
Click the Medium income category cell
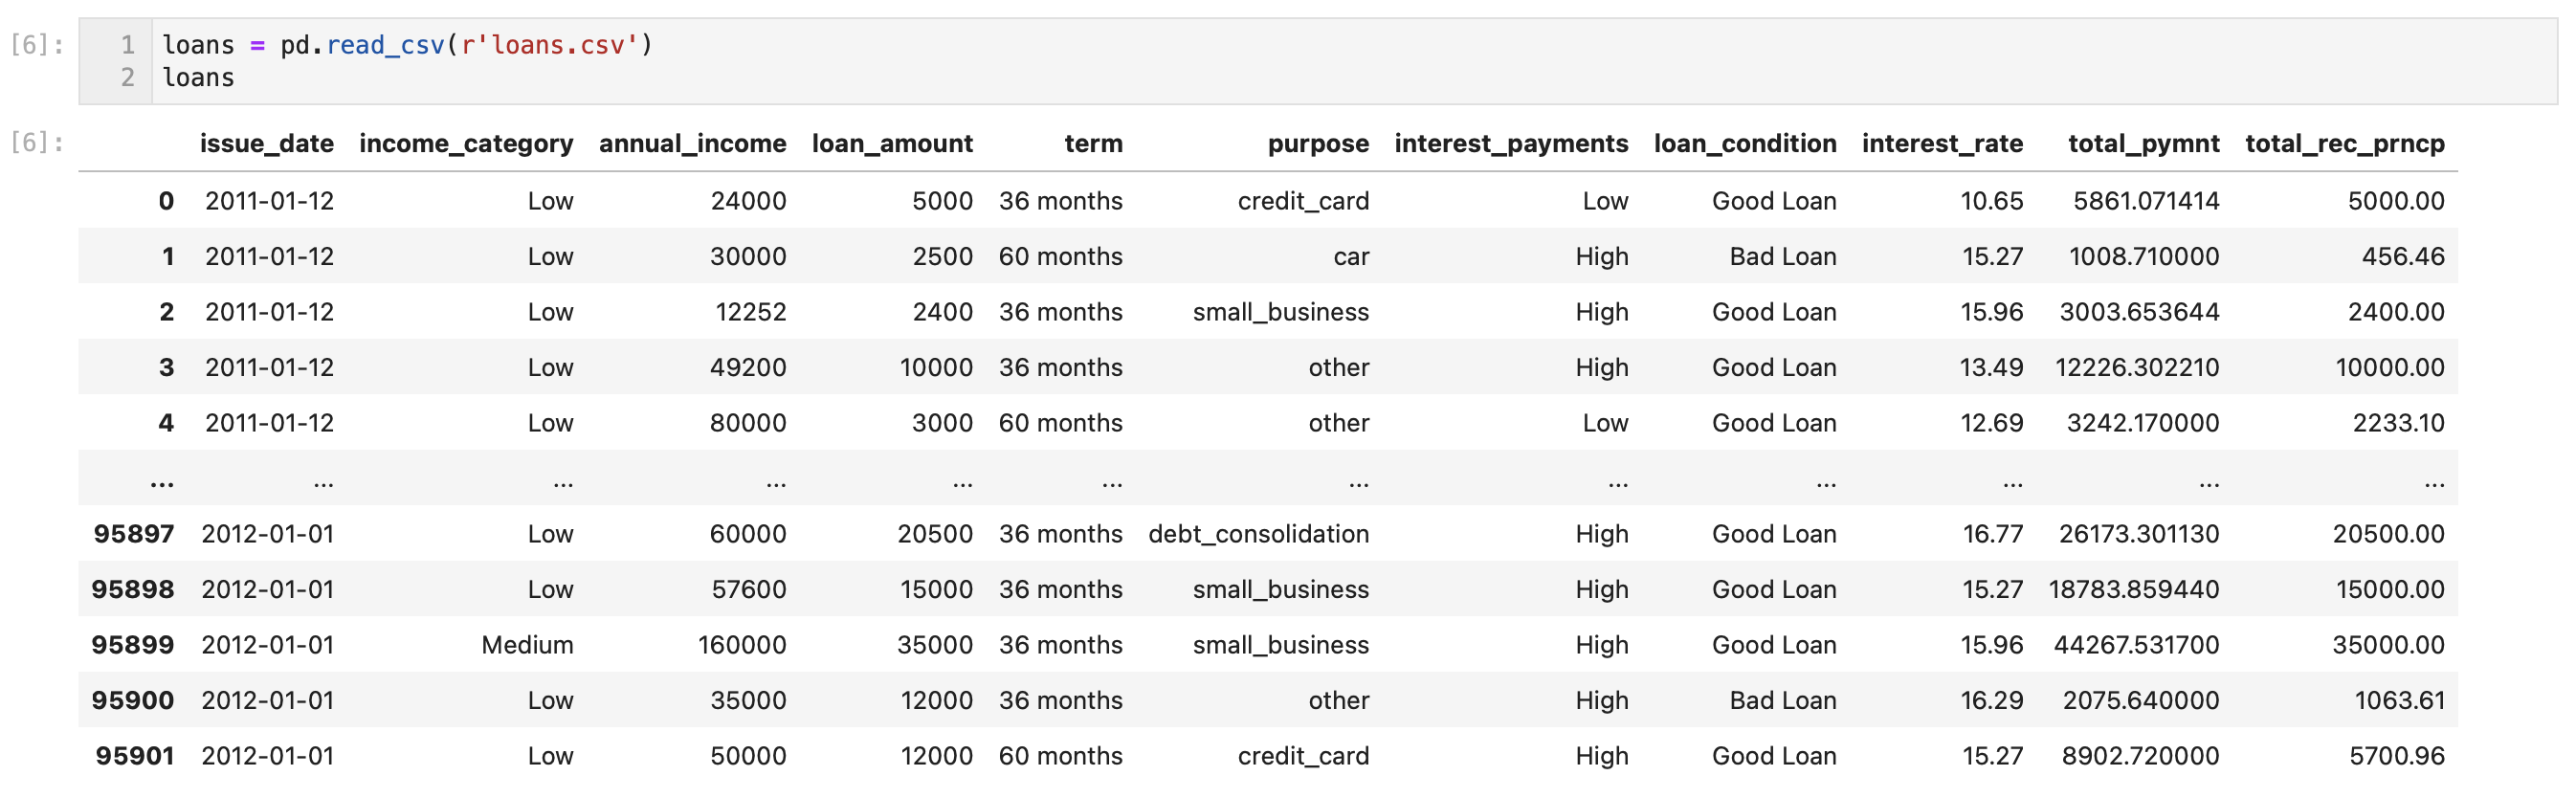527,645
